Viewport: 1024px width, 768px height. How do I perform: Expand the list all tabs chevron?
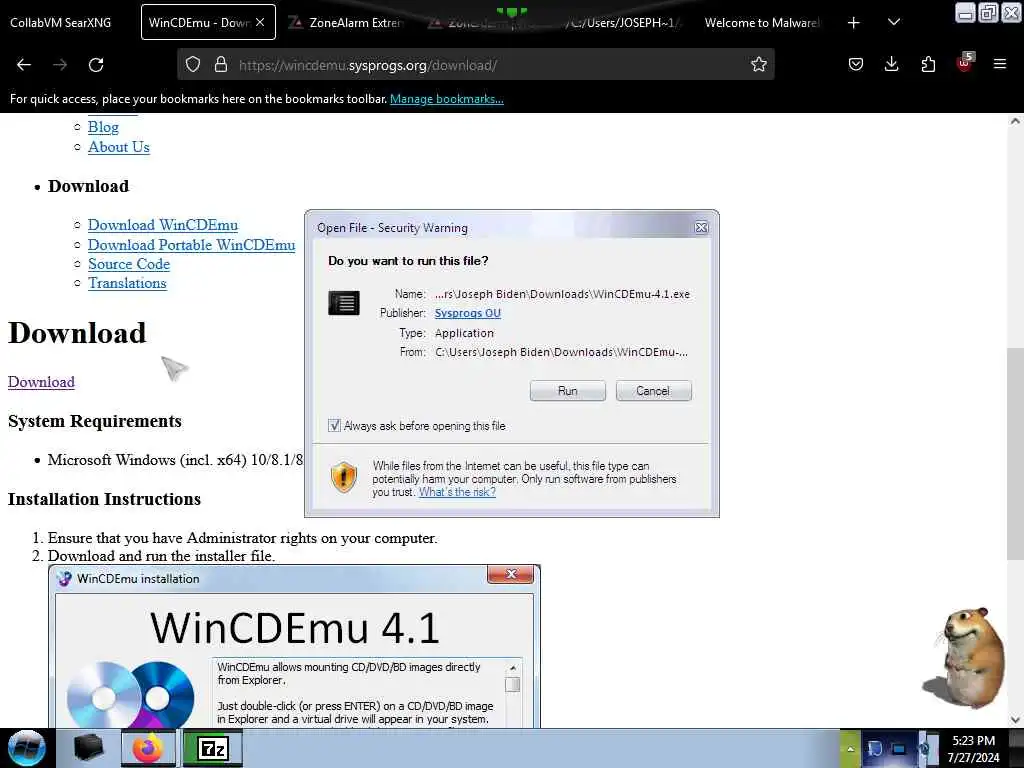(x=894, y=23)
